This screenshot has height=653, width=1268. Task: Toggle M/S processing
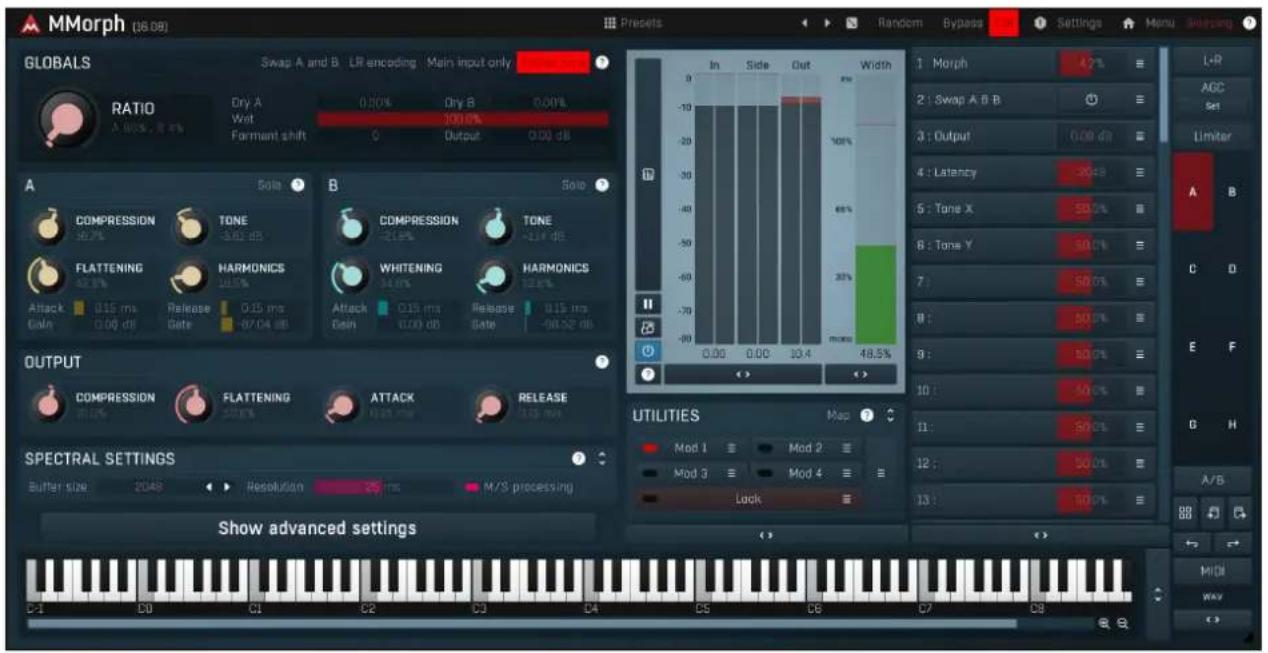pyautogui.click(x=519, y=487)
